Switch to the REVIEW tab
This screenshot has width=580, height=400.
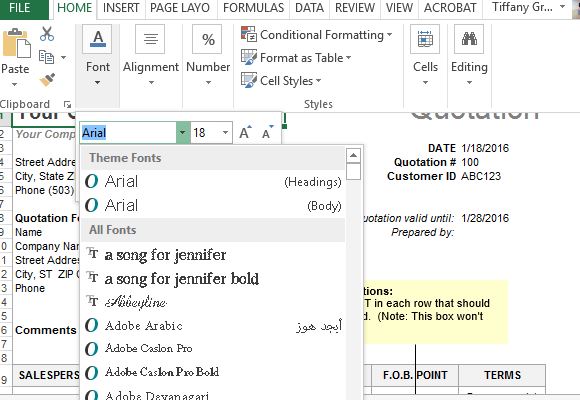click(354, 8)
